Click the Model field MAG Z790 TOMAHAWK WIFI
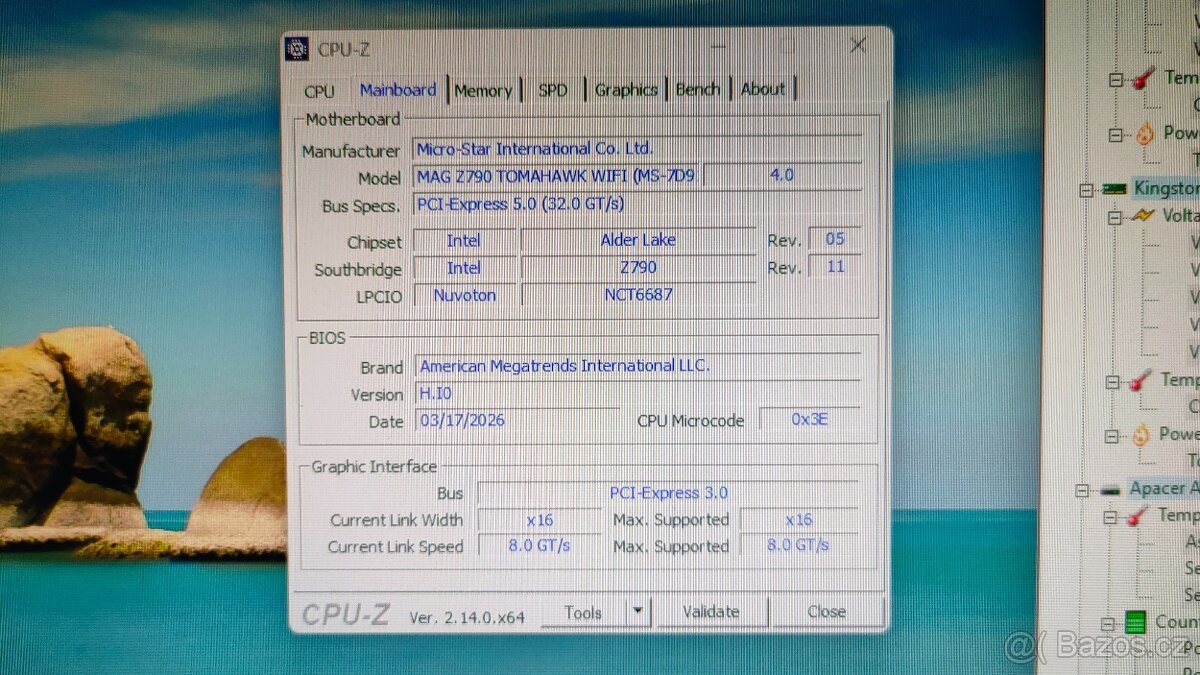 (558, 175)
